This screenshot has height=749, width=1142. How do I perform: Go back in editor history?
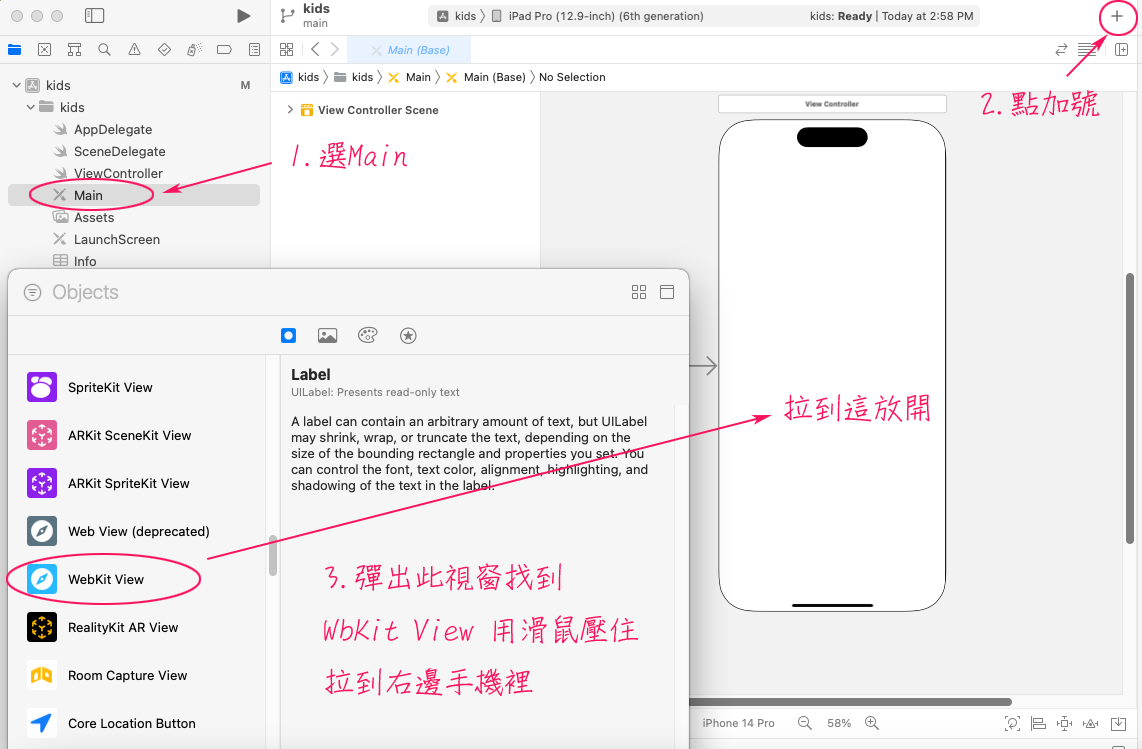tap(315, 50)
